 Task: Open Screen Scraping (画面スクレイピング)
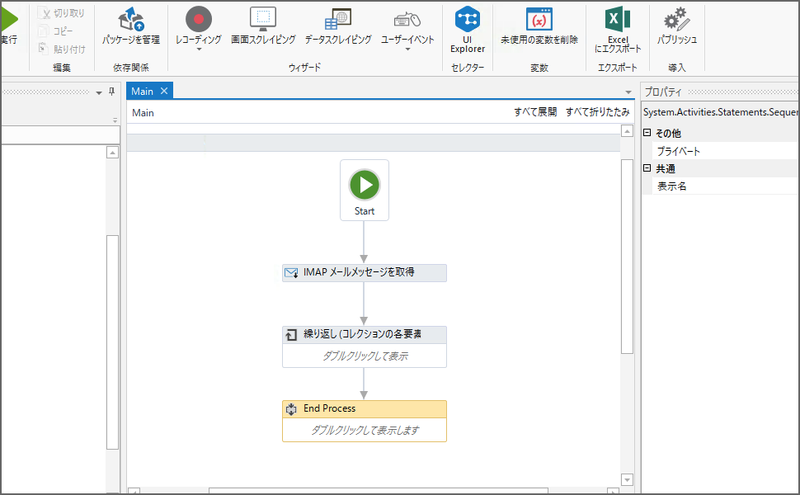263,26
